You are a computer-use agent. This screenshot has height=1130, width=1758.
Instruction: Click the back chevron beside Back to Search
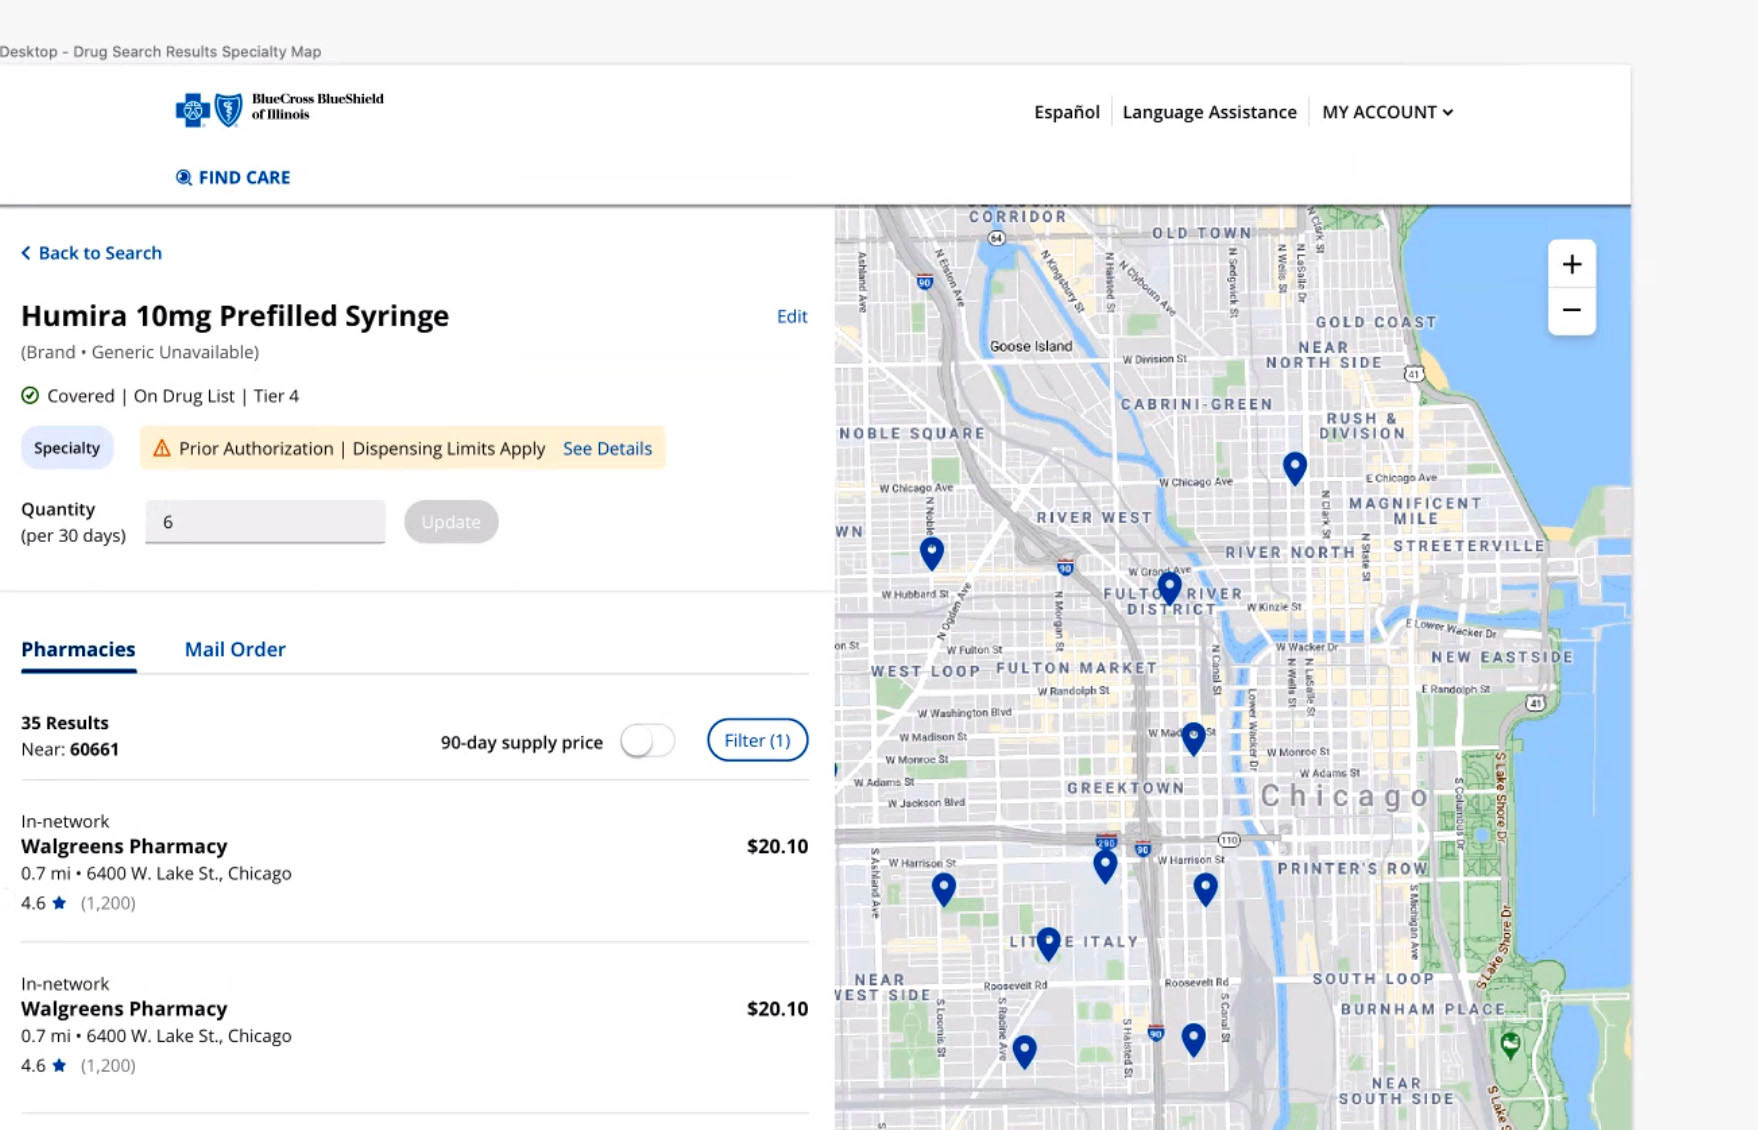tap(26, 253)
